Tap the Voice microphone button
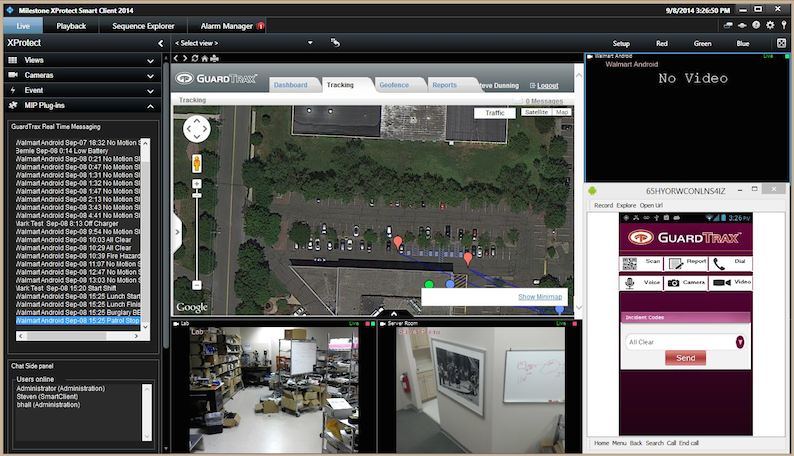The width and height of the screenshot is (794, 456). pyautogui.click(x=641, y=282)
